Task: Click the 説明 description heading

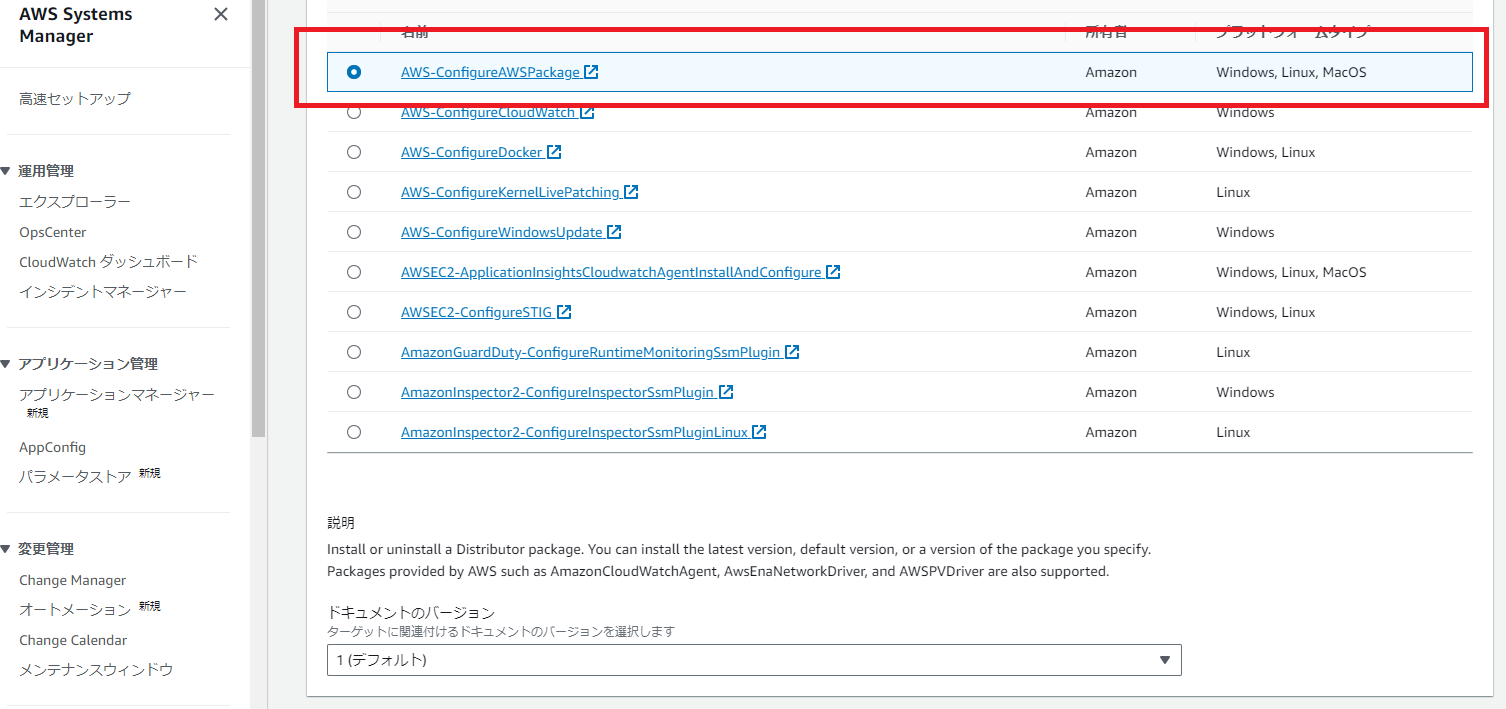Action: click(x=341, y=523)
